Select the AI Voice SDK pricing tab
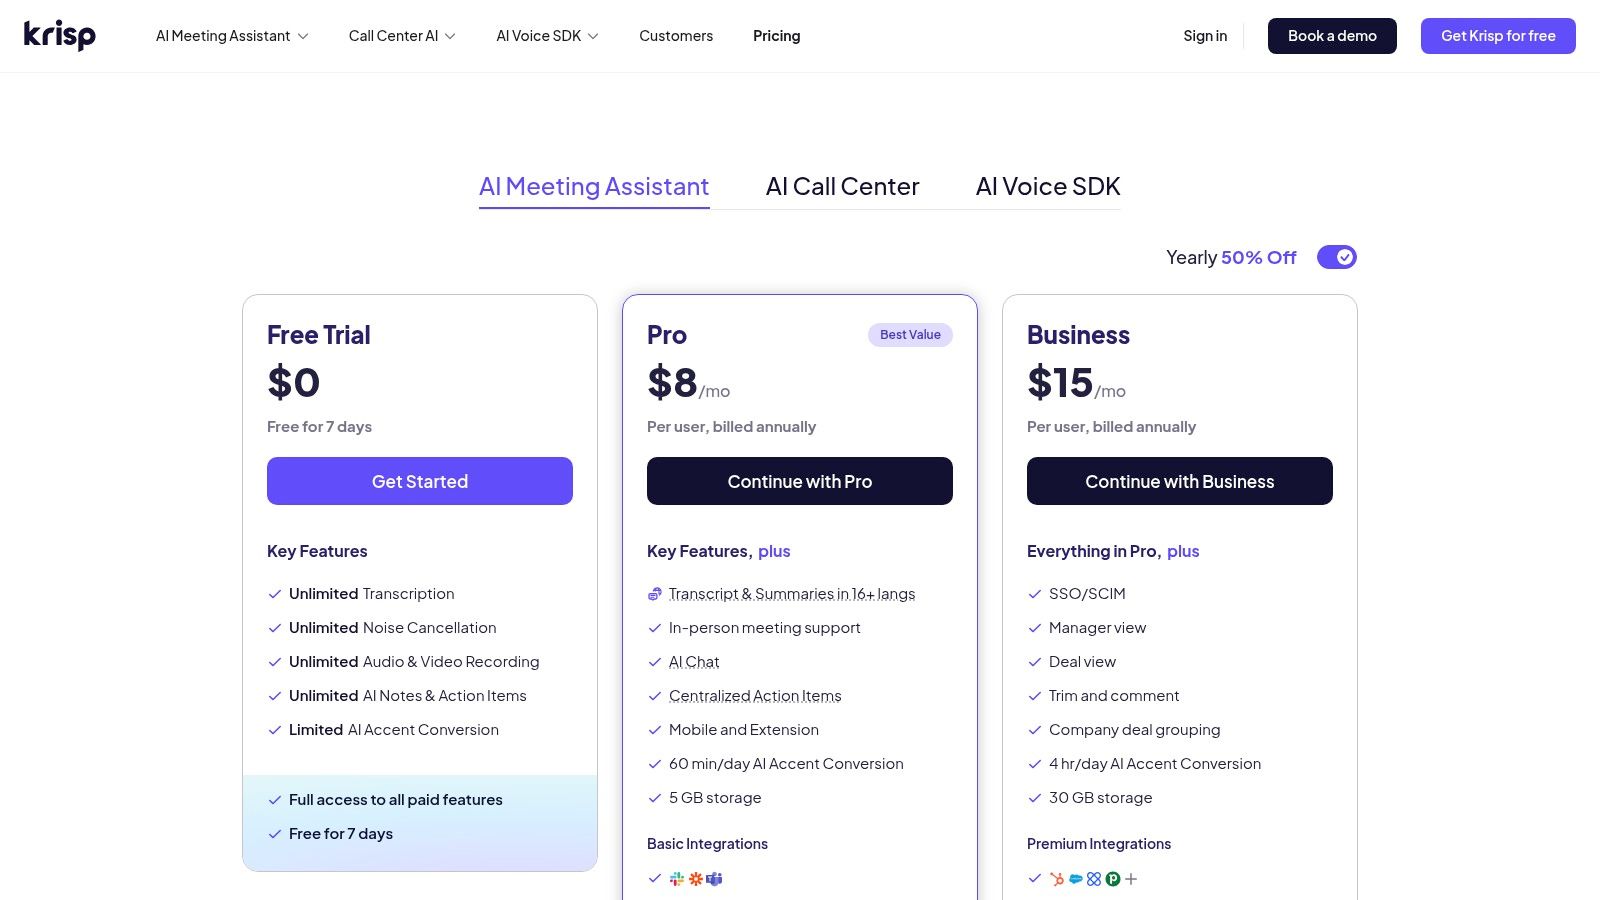This screenshot has height=900, width=1600. click(x=1047, y=187)
